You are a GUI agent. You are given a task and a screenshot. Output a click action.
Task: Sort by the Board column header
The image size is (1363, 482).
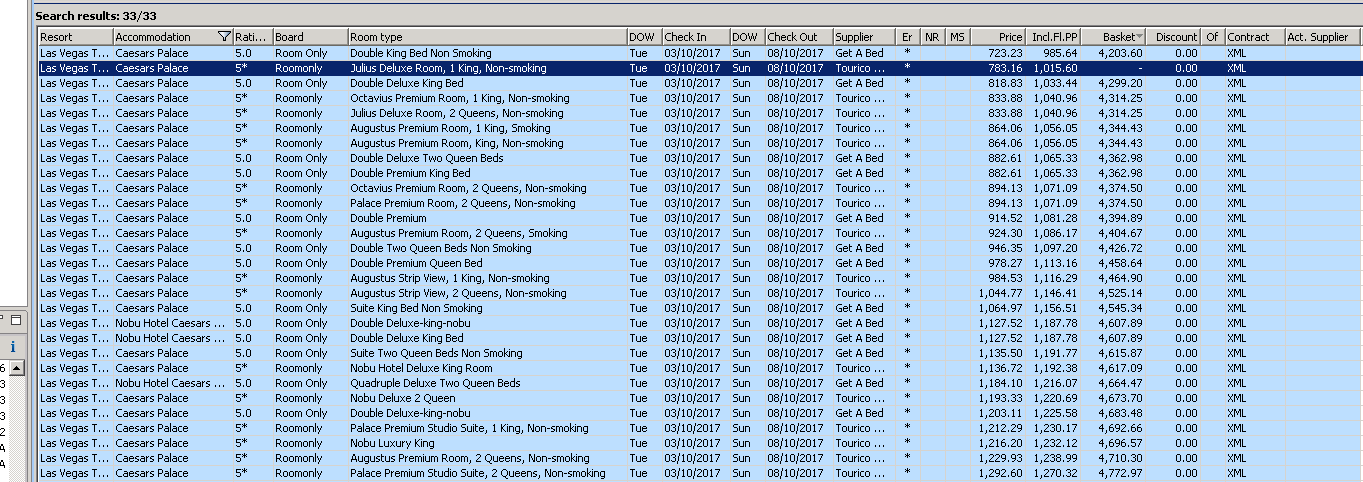[x=310, y=37]
